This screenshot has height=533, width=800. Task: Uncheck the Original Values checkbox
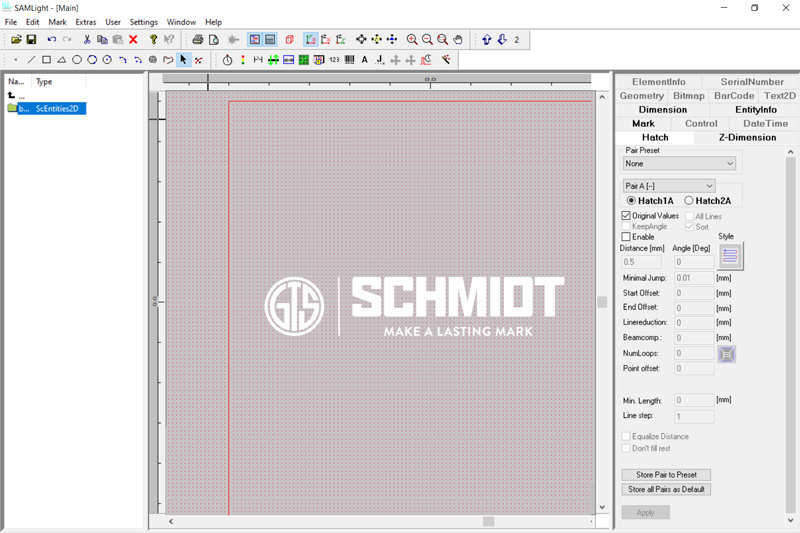pos(626,216)
